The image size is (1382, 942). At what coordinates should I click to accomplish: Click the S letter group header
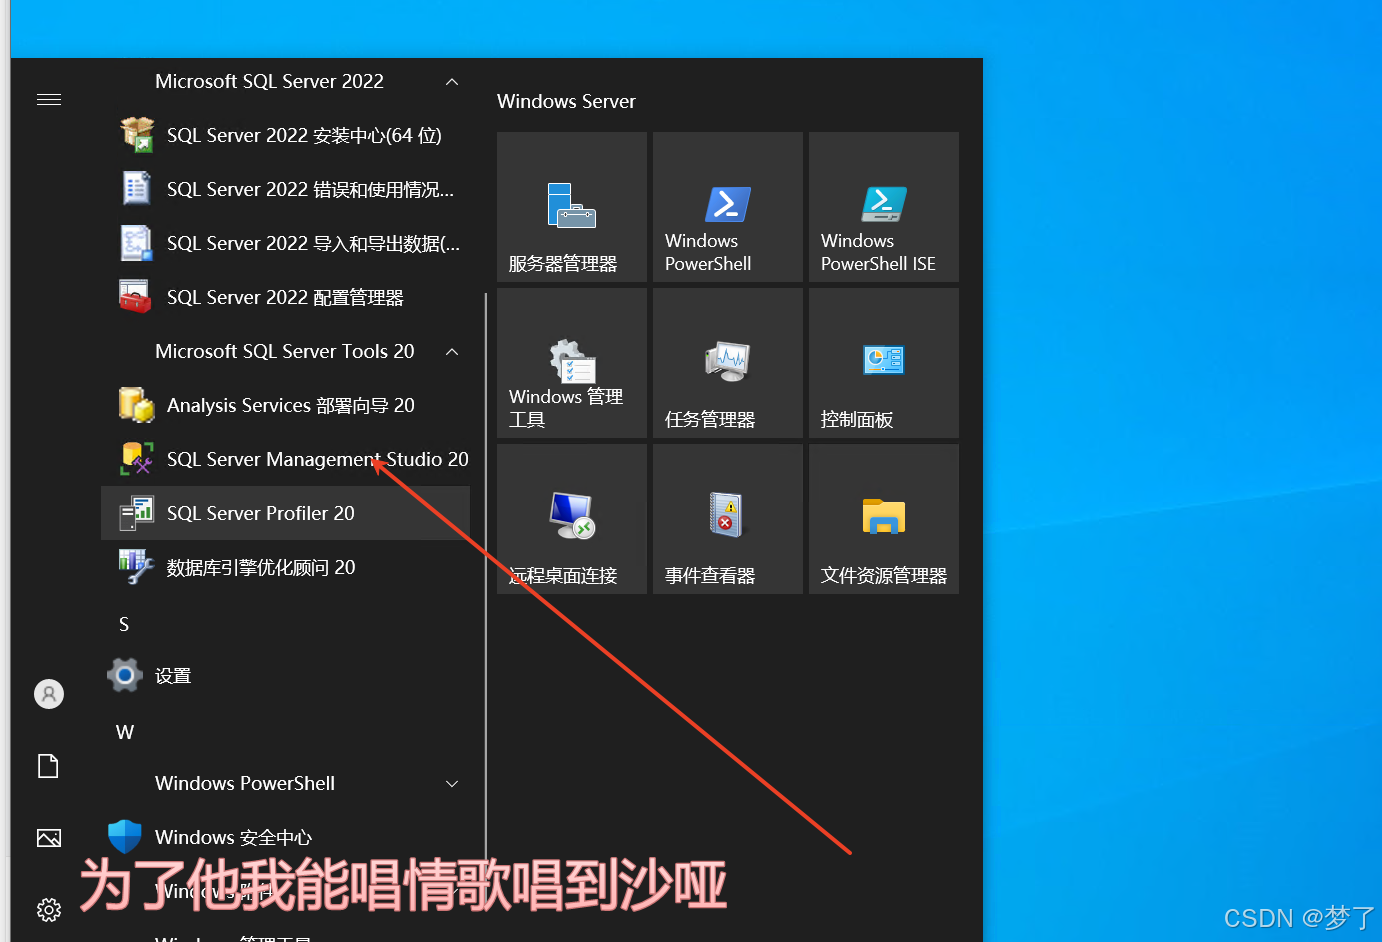coord(124,624)
